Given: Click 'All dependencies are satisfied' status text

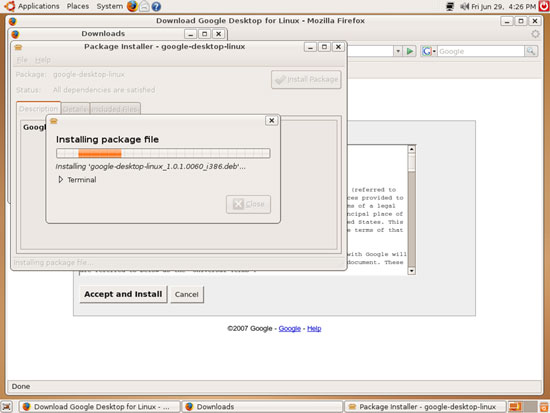Looking at the screenshot, I should click(104, 90).
